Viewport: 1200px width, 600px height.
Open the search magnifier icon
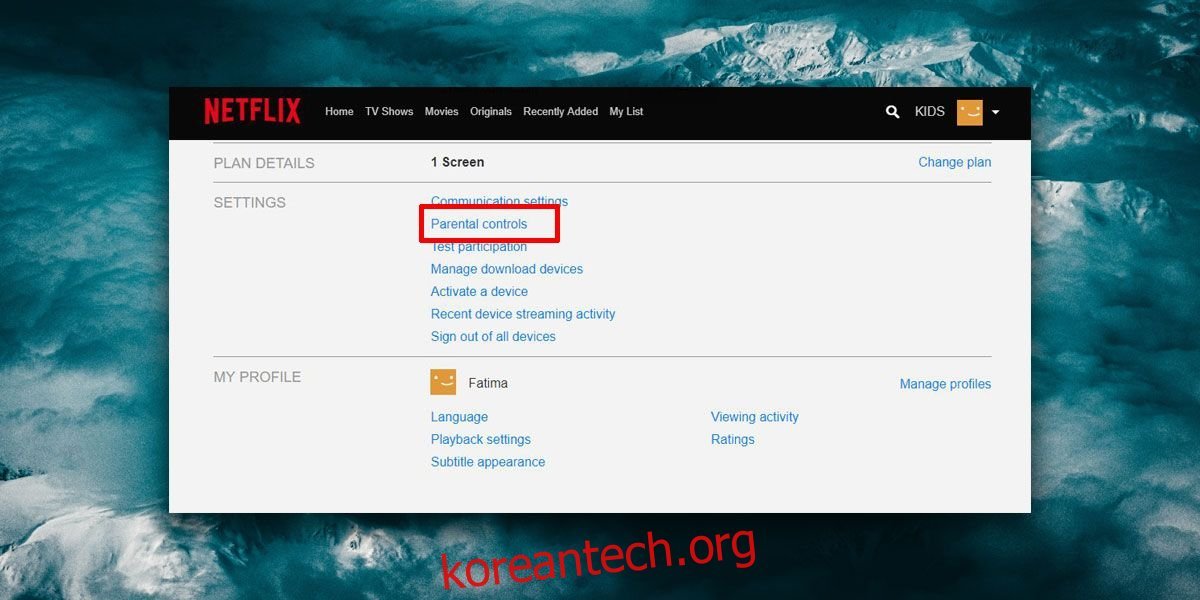click(893, 112)
